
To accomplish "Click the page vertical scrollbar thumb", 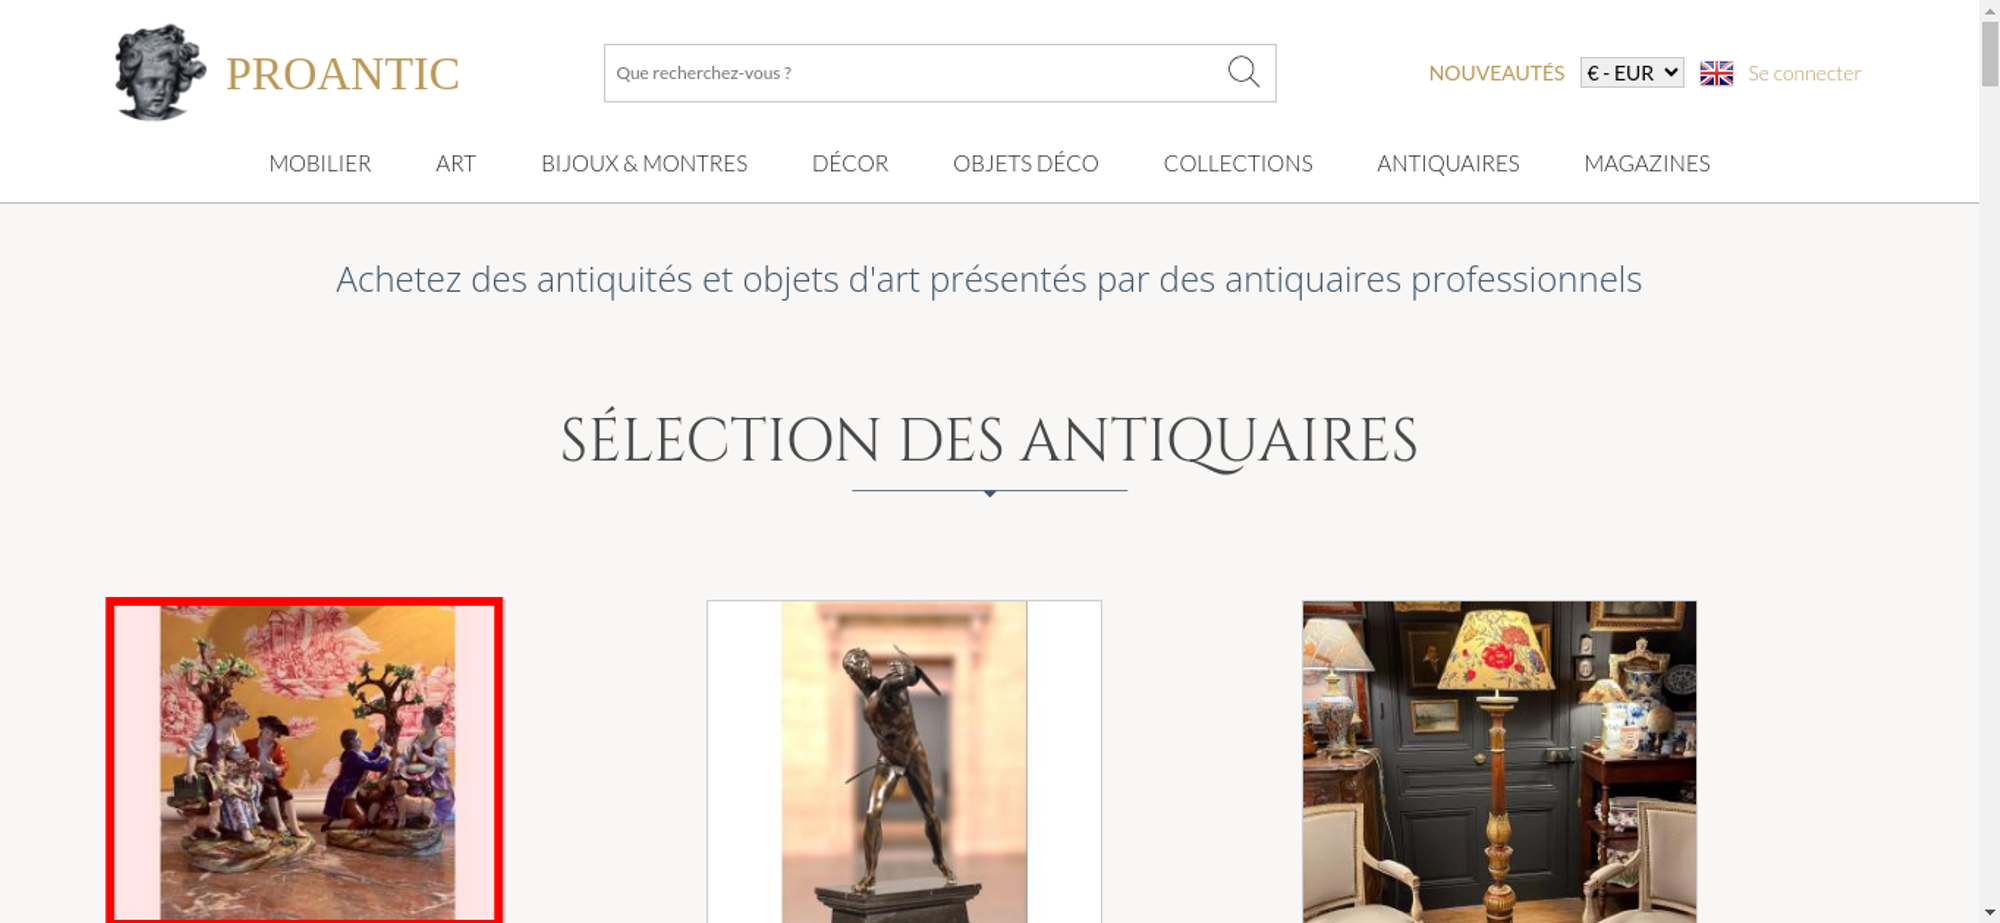I will (x=1990, y=53).
